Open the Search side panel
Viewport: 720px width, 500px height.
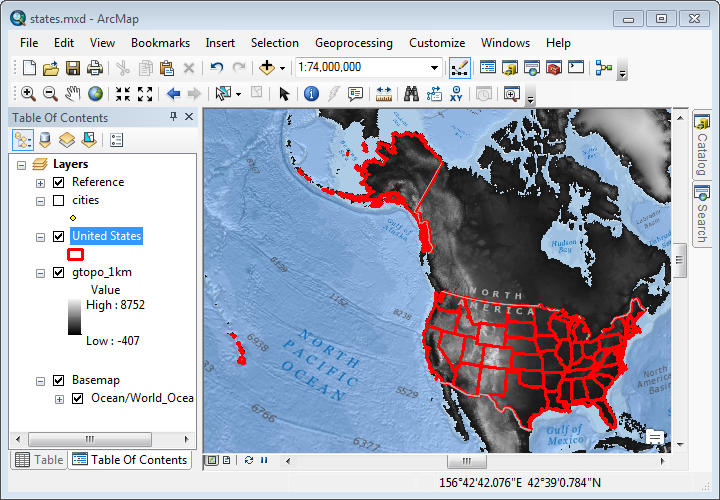[702, 214]
